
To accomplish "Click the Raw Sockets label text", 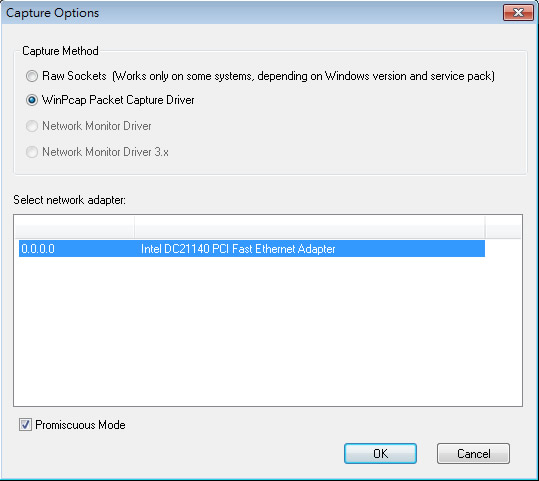I will (74, 76).
